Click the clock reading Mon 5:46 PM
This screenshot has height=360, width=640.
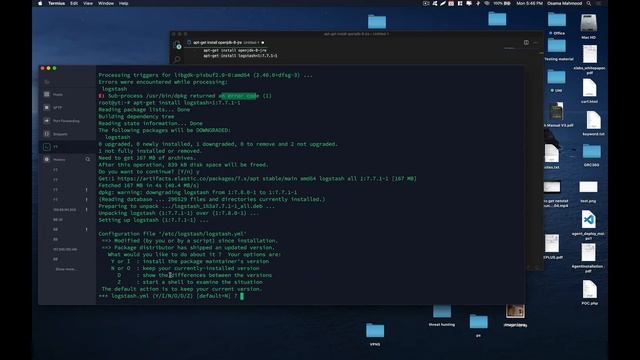529,3
